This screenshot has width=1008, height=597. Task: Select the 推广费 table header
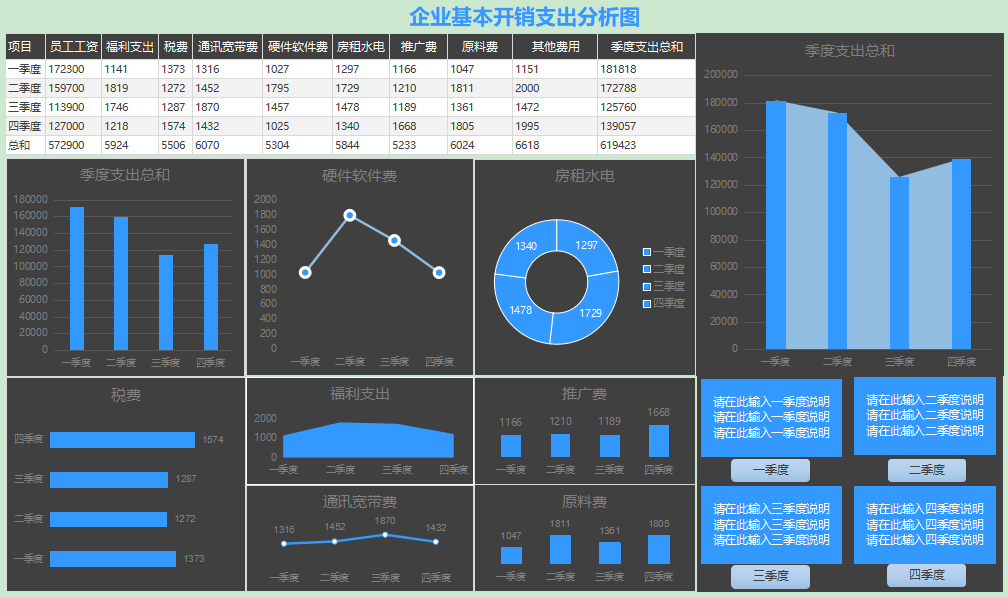point(418,47)
